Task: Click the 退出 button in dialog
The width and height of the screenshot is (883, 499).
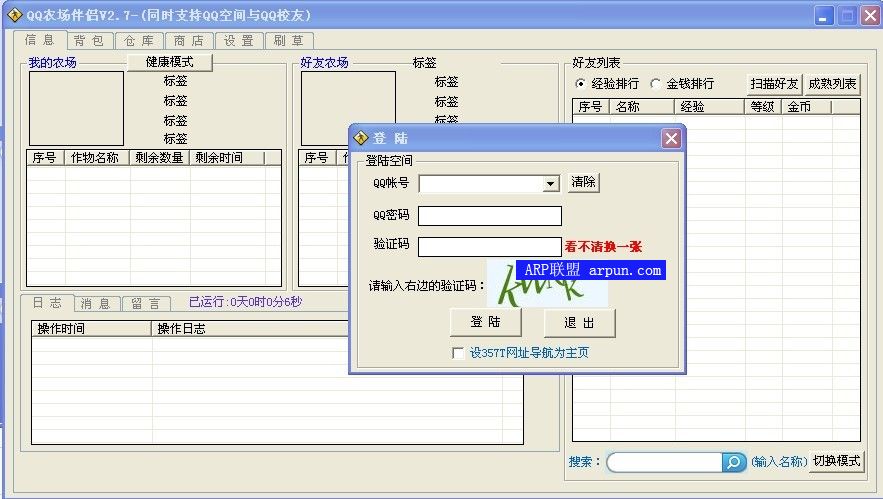Action: coord(579,323)
